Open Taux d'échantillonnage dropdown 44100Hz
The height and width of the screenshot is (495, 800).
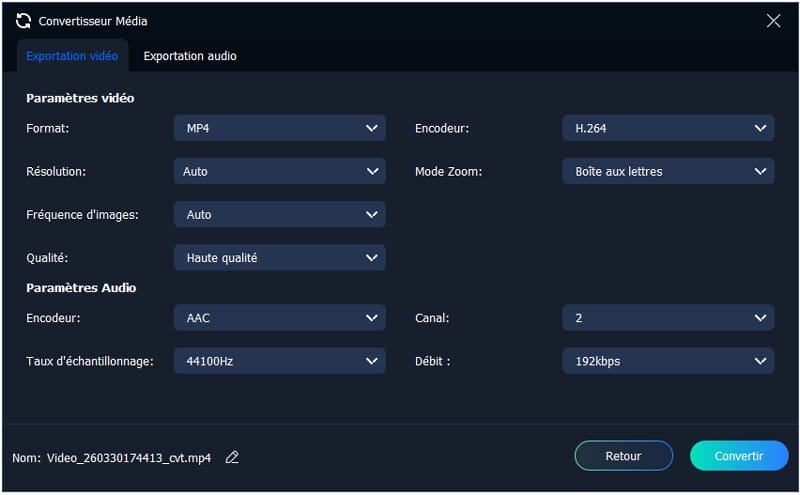click(x=279, y=361)
